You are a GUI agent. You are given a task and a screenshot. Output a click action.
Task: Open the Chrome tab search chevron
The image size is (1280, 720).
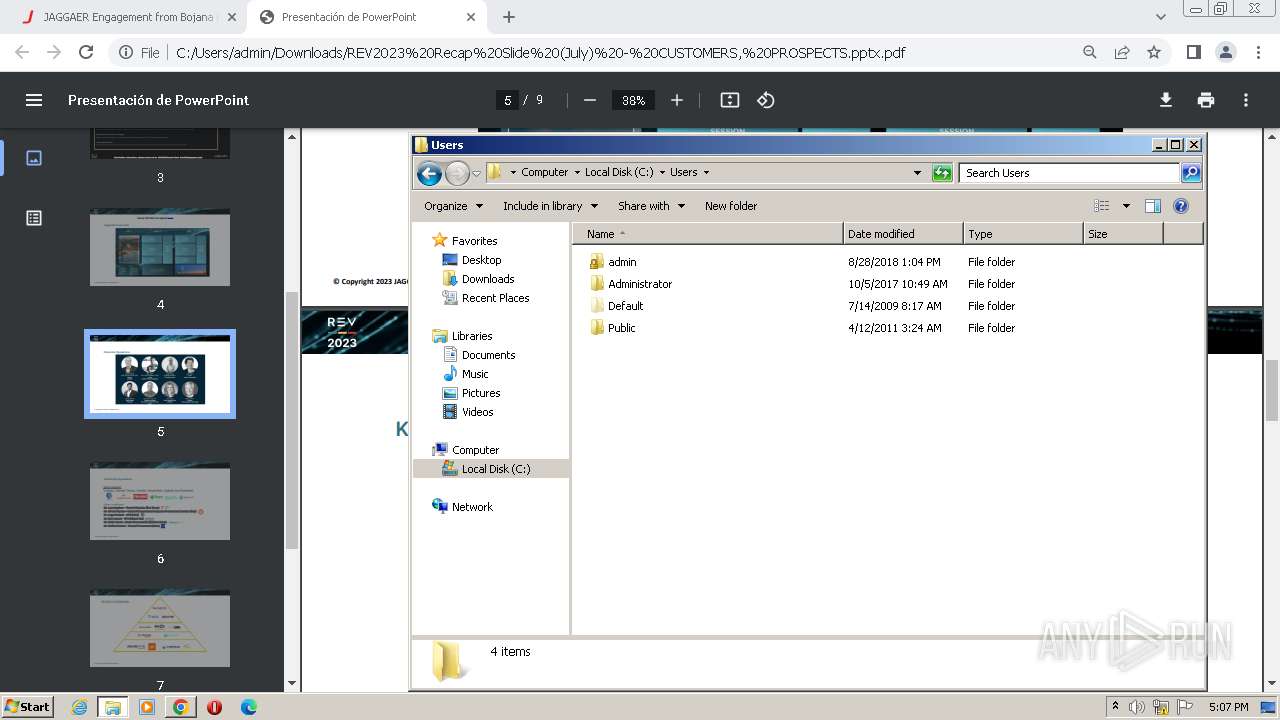1160,17
